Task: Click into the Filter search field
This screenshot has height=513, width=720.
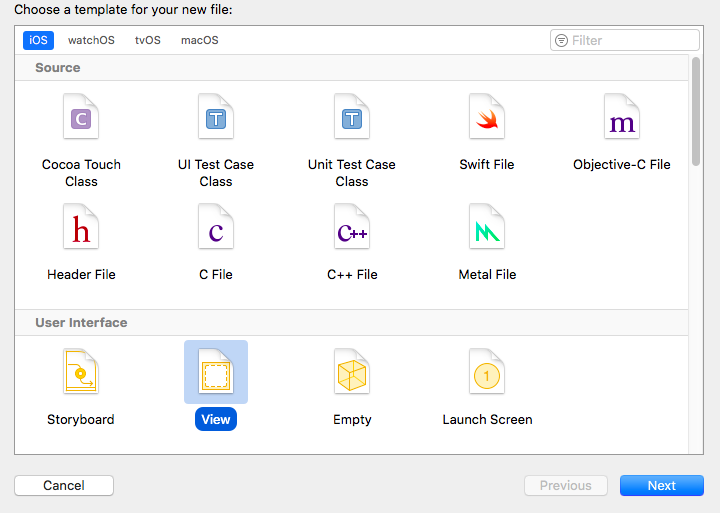Action: tap(632, 40)
